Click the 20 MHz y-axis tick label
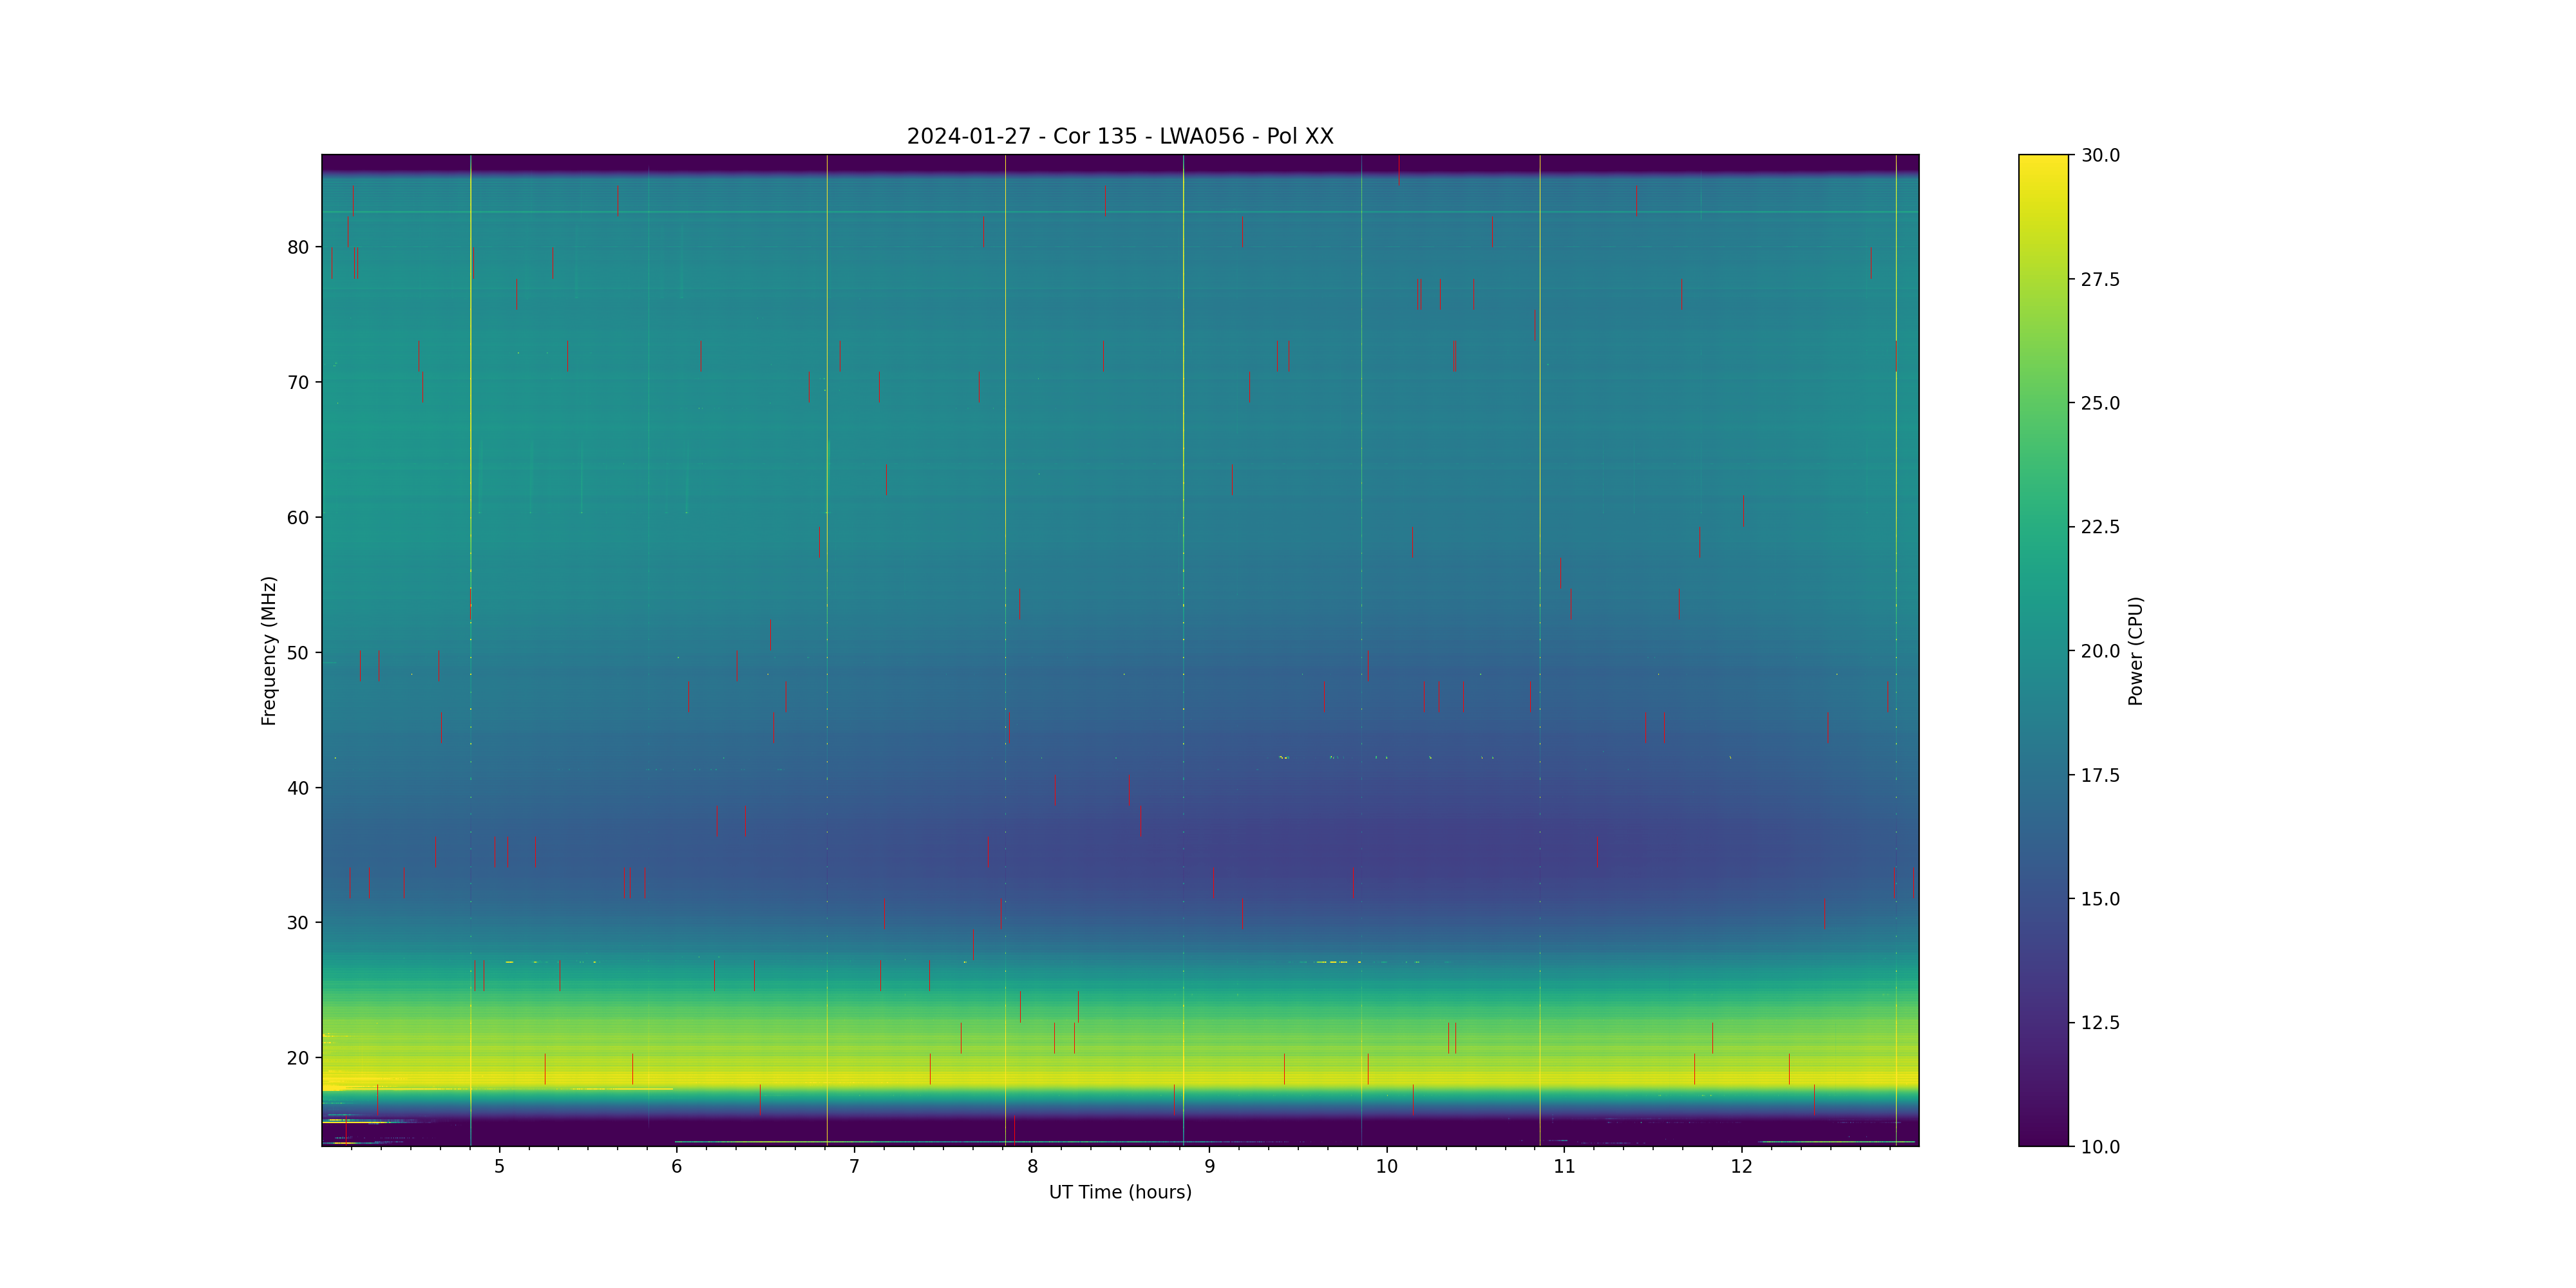 (x=298, y=1058)
